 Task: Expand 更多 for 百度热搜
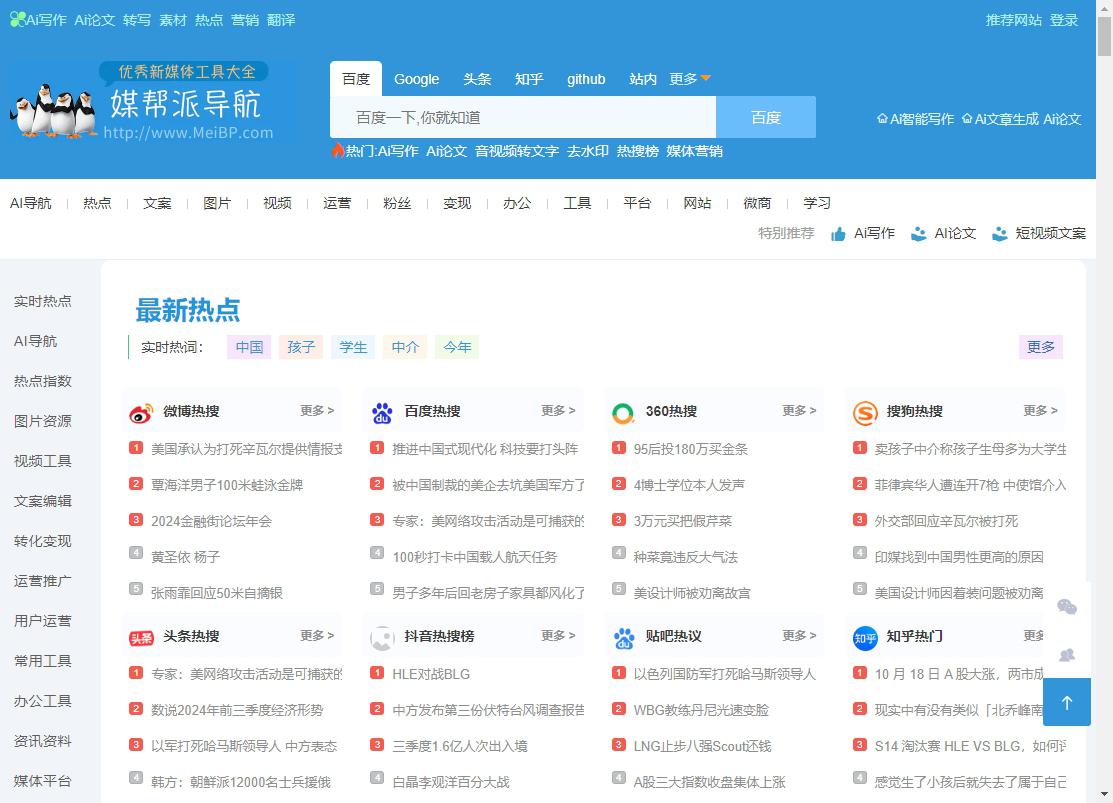[x=558, y=410]
